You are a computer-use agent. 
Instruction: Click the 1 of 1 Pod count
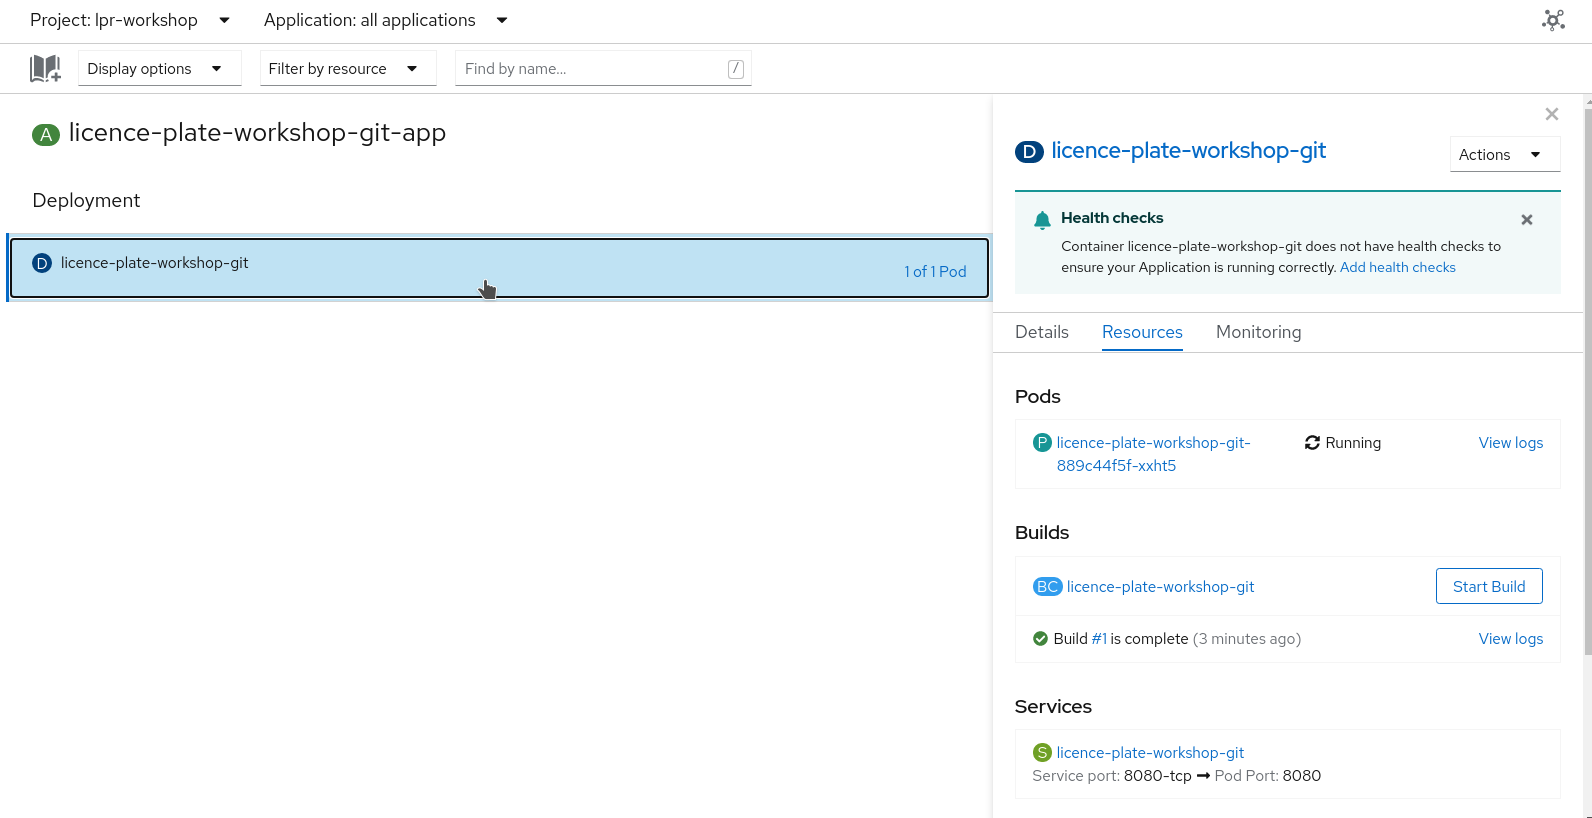(x=935, y=272)
